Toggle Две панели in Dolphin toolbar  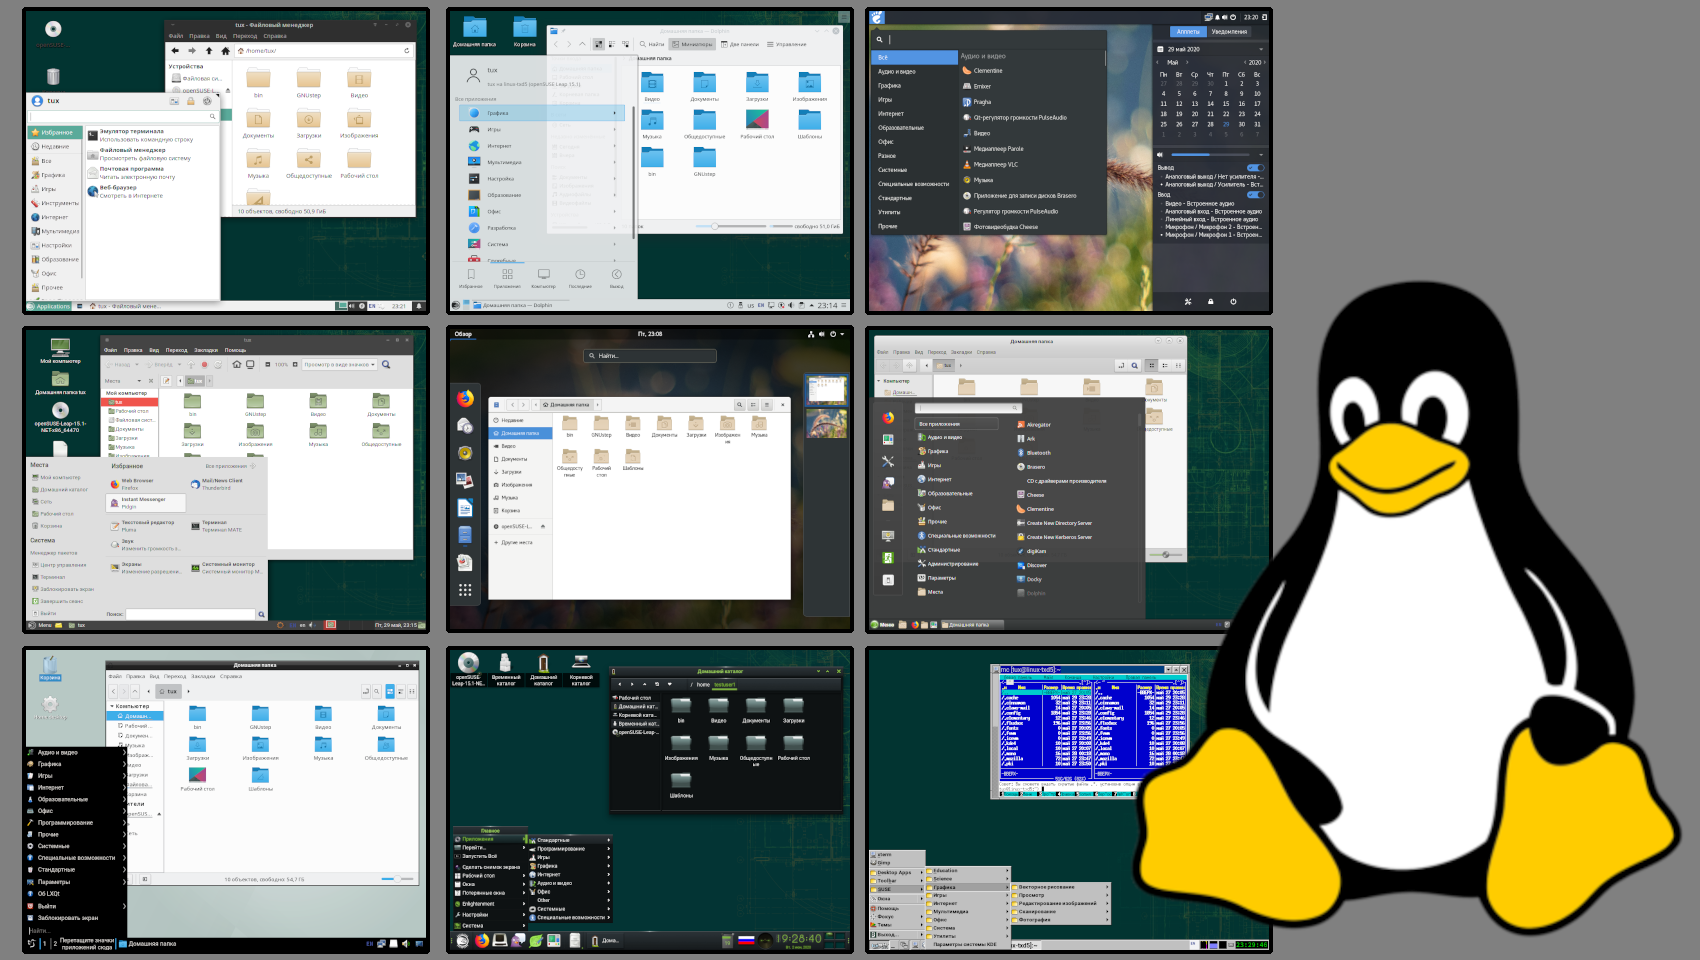click(x=740, y=44)
